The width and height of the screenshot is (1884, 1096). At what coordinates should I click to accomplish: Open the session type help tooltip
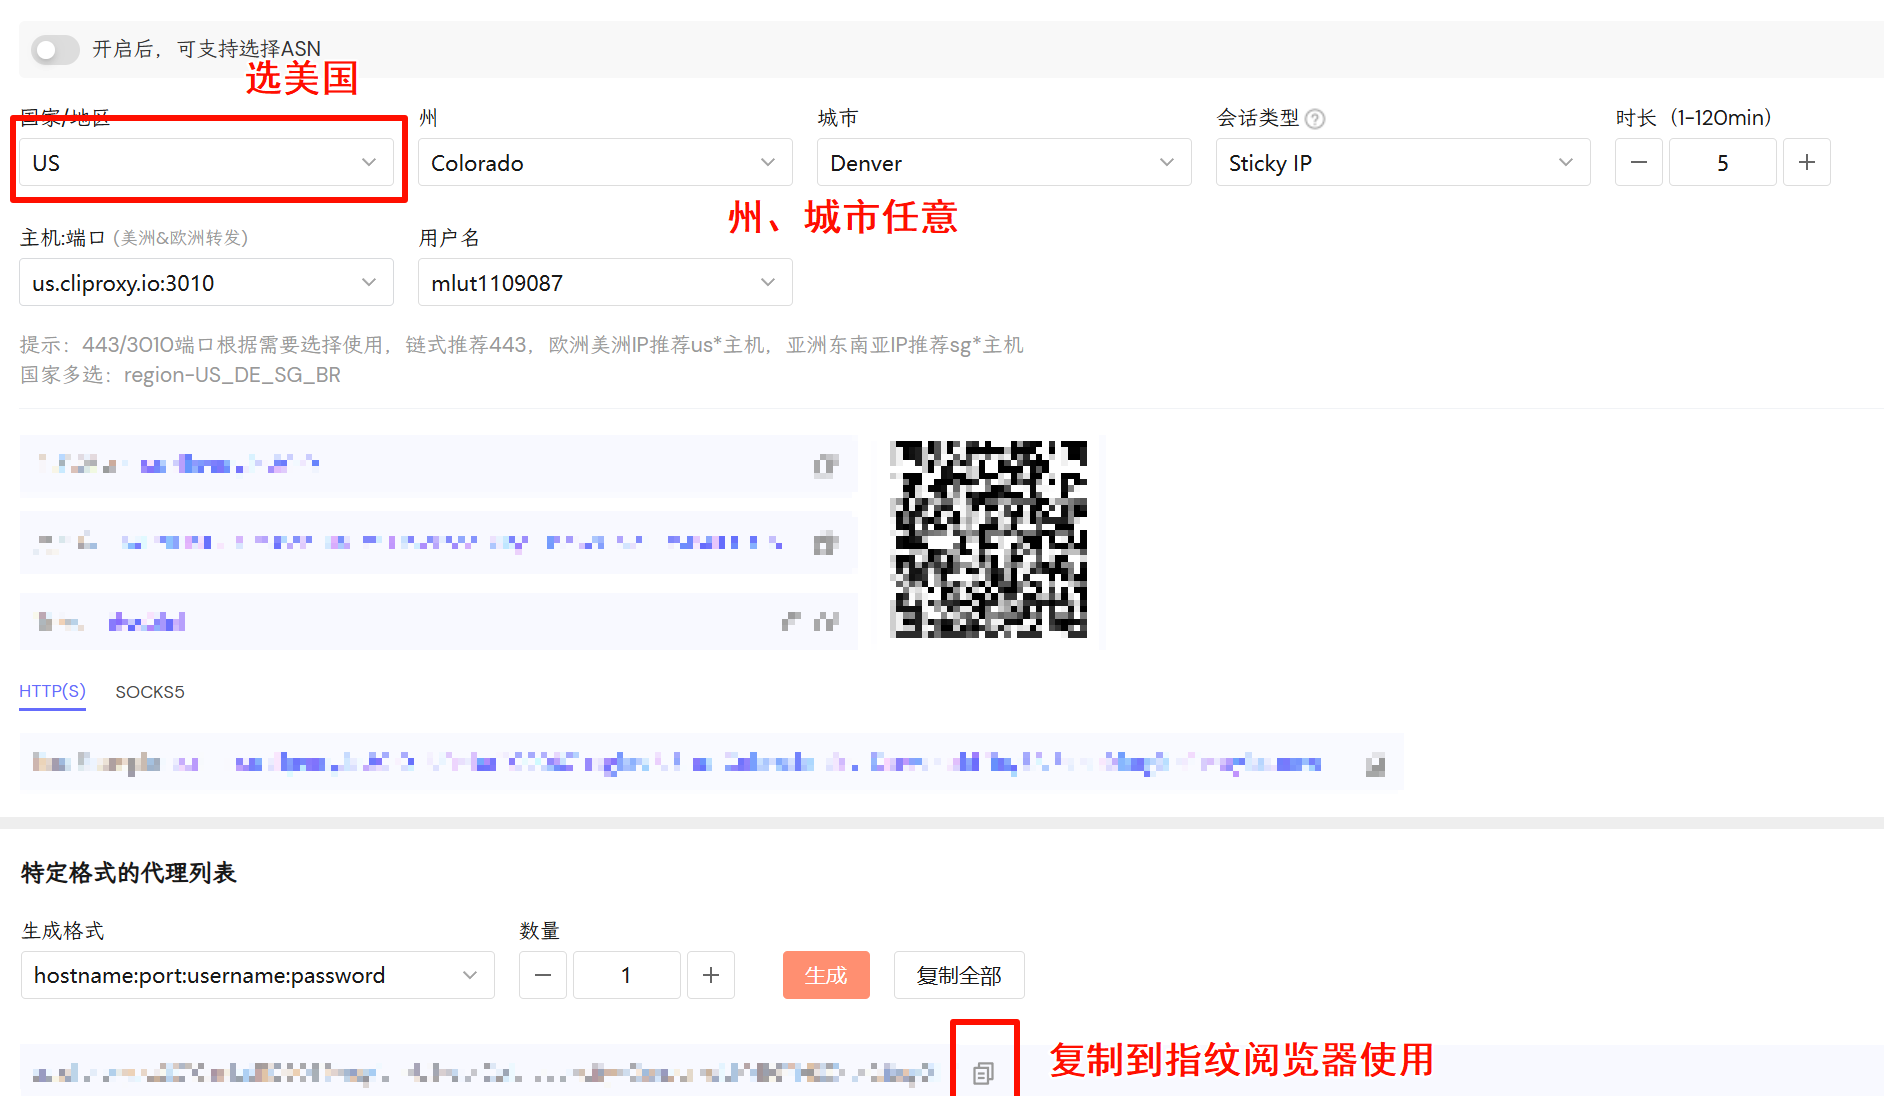click(1316, 118)
